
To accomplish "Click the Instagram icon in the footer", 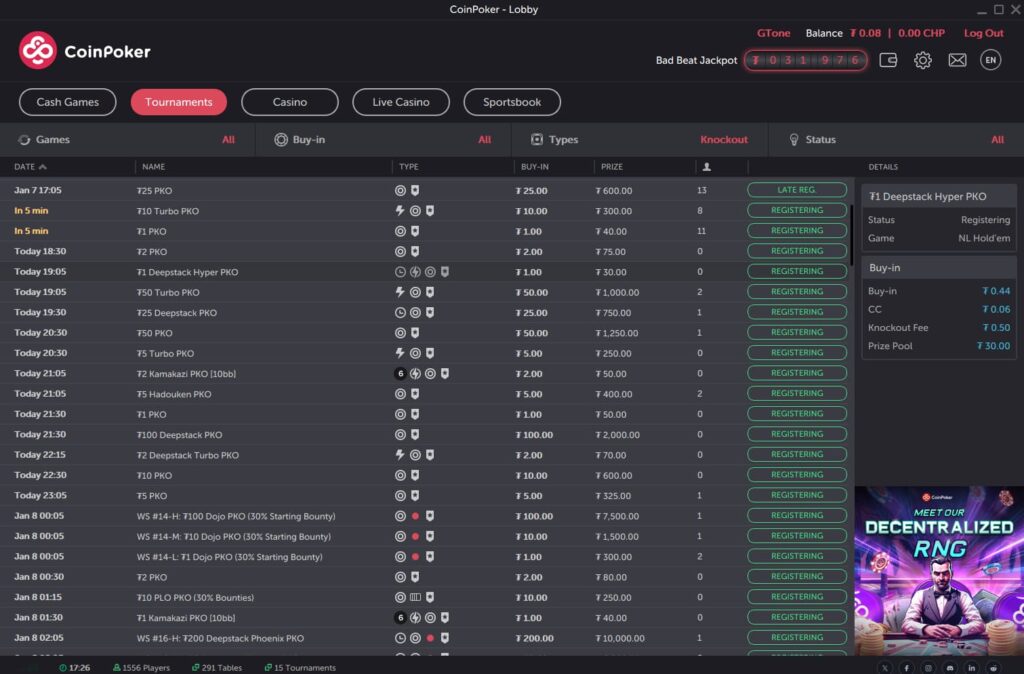I will point(928,667).
